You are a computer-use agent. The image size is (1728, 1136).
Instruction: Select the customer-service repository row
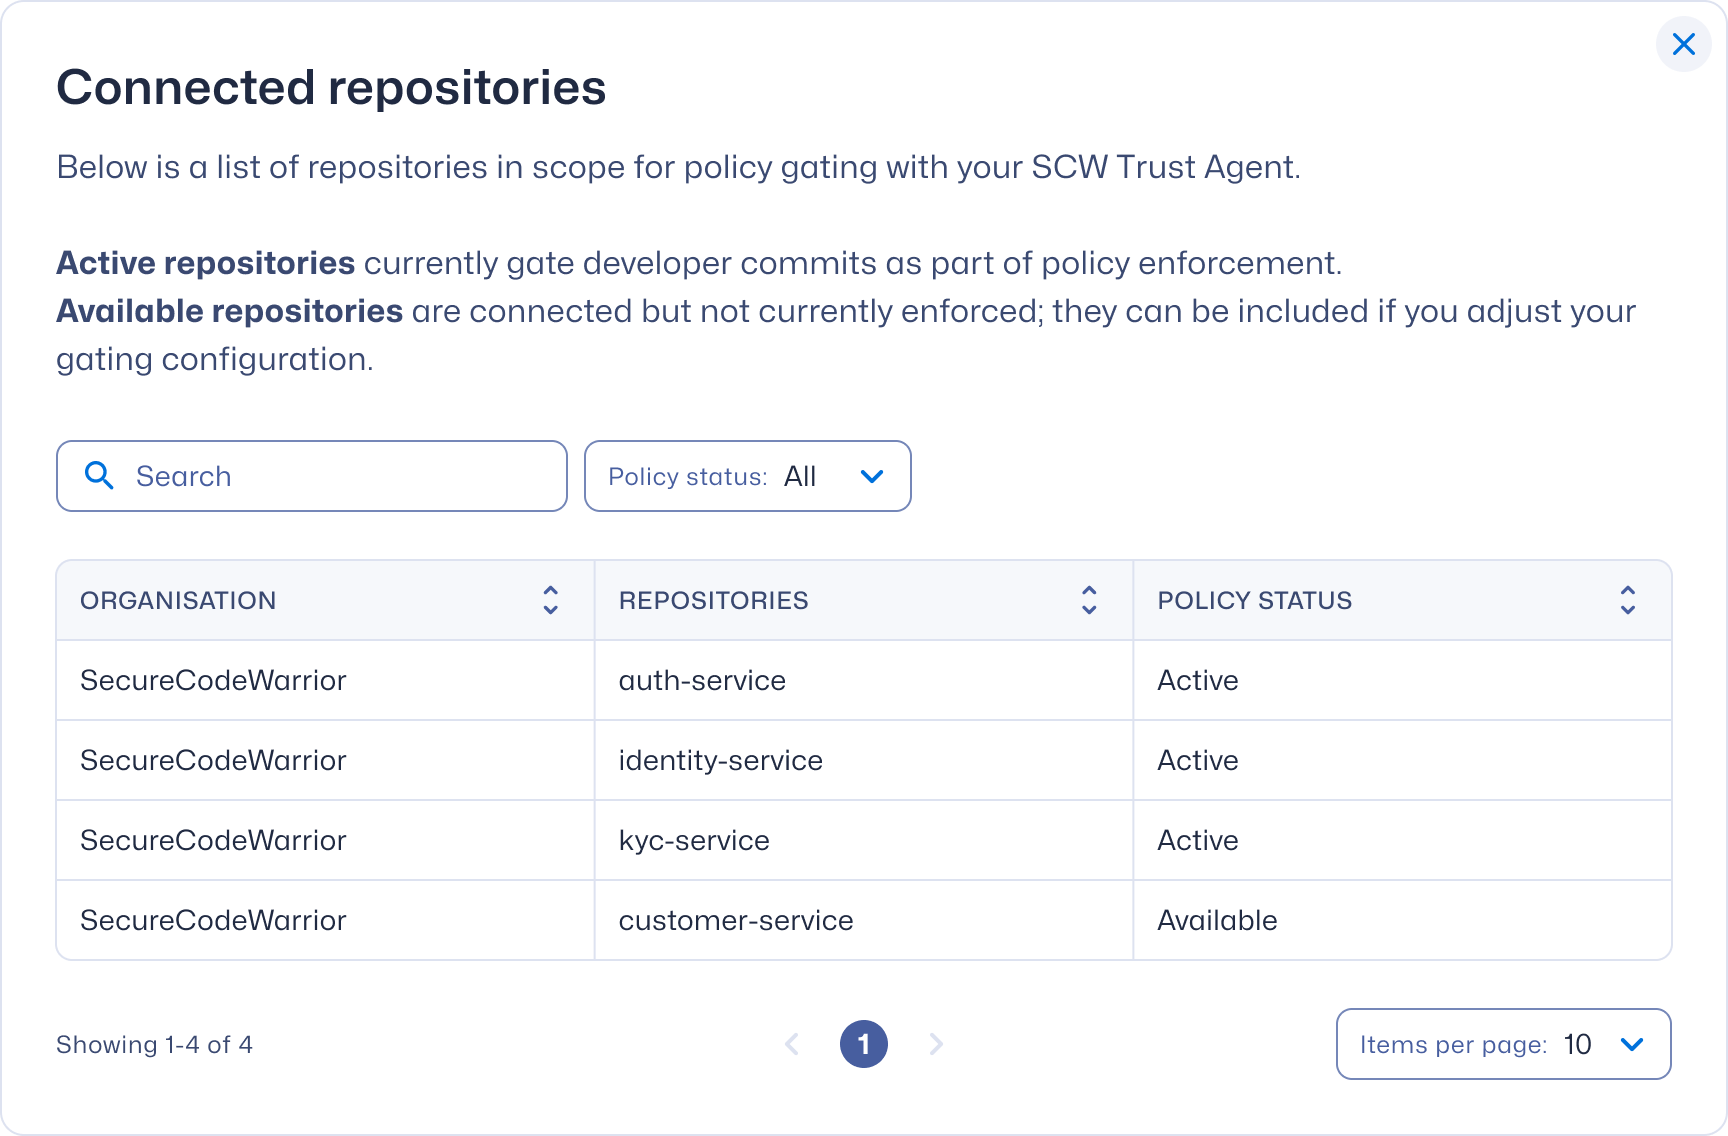click(x=736, y=920)
